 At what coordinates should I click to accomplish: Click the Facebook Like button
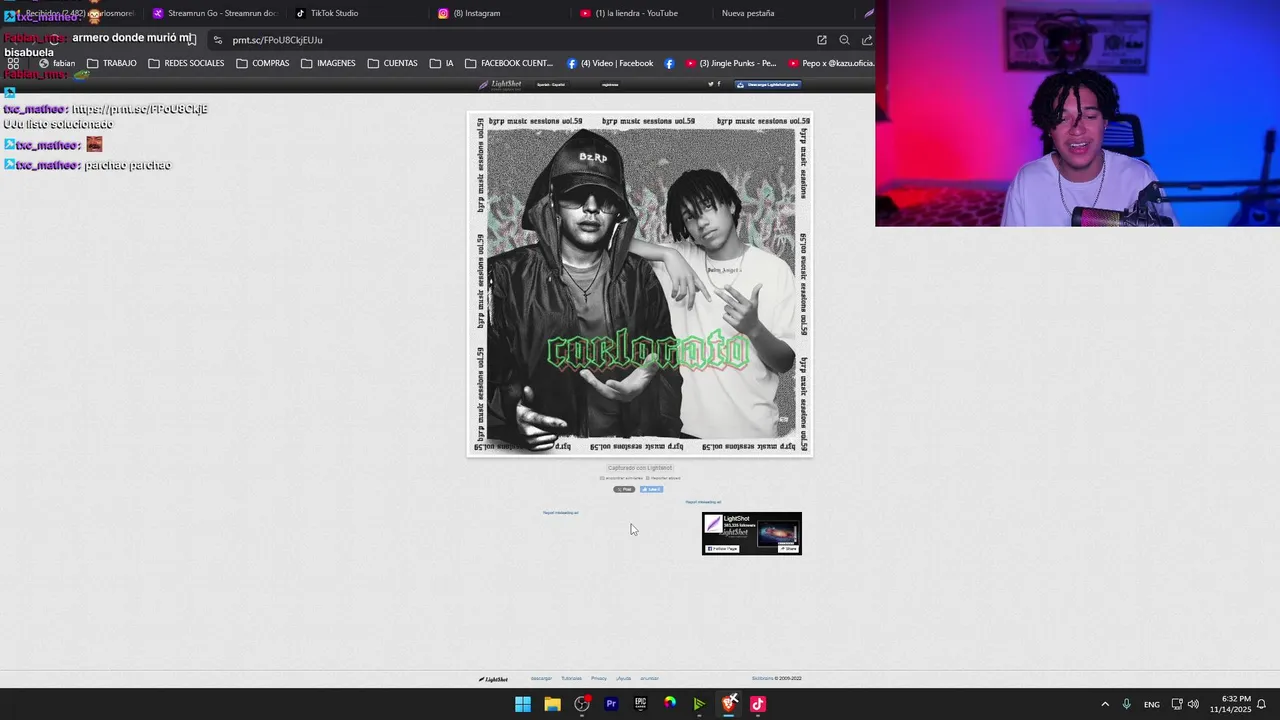coord(651,489)
